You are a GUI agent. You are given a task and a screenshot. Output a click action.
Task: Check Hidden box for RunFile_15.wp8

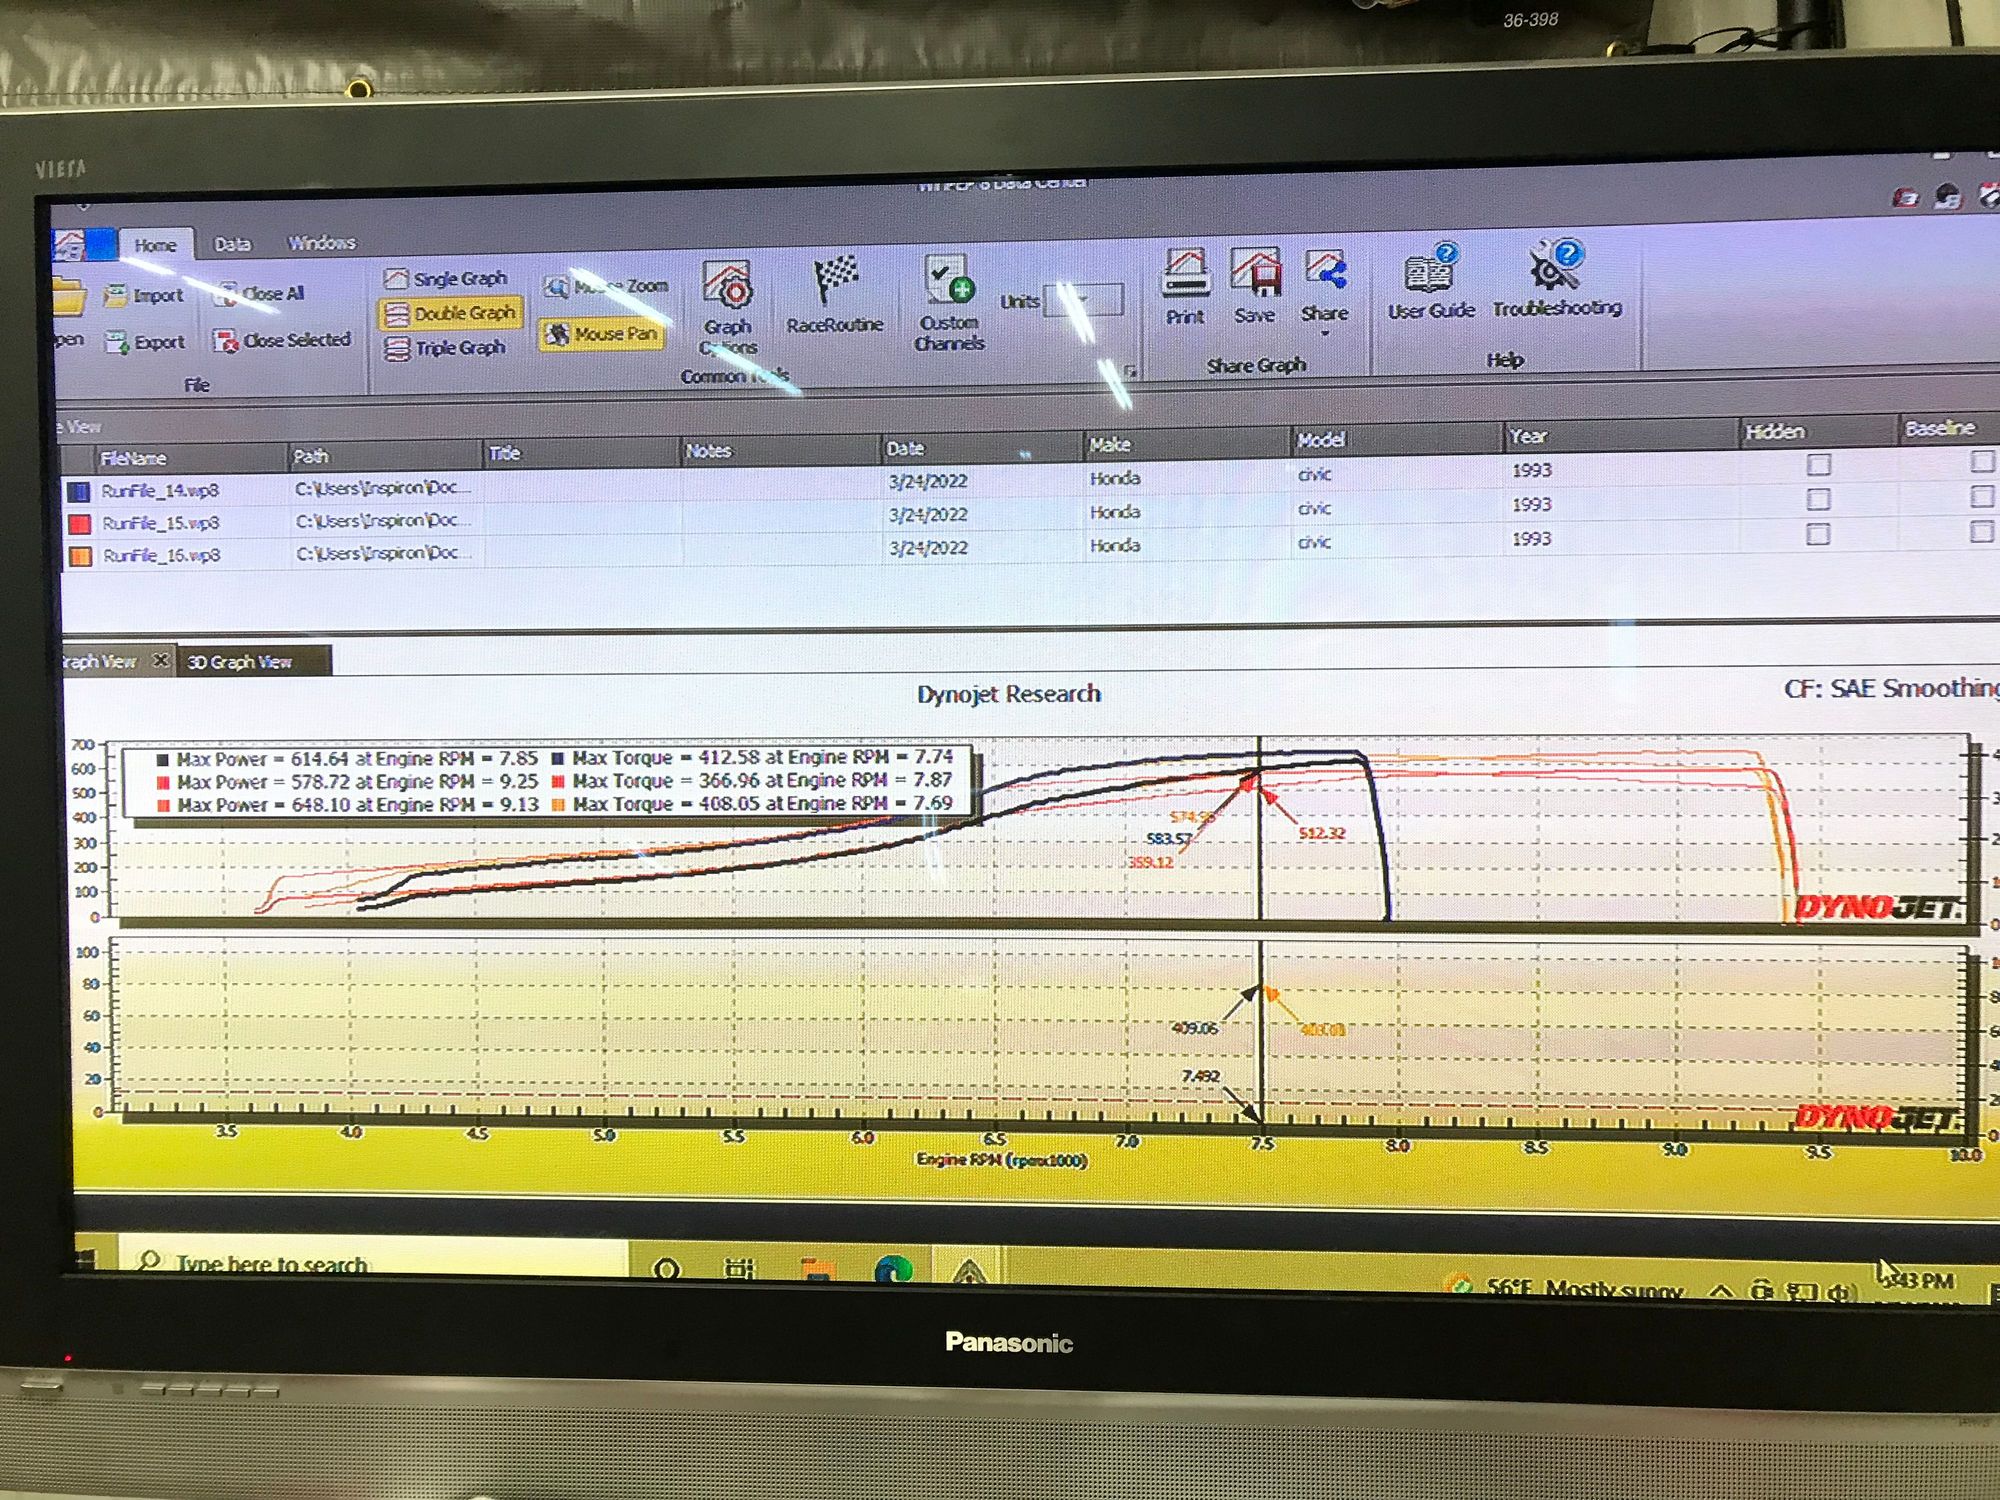coord(1818,499)
